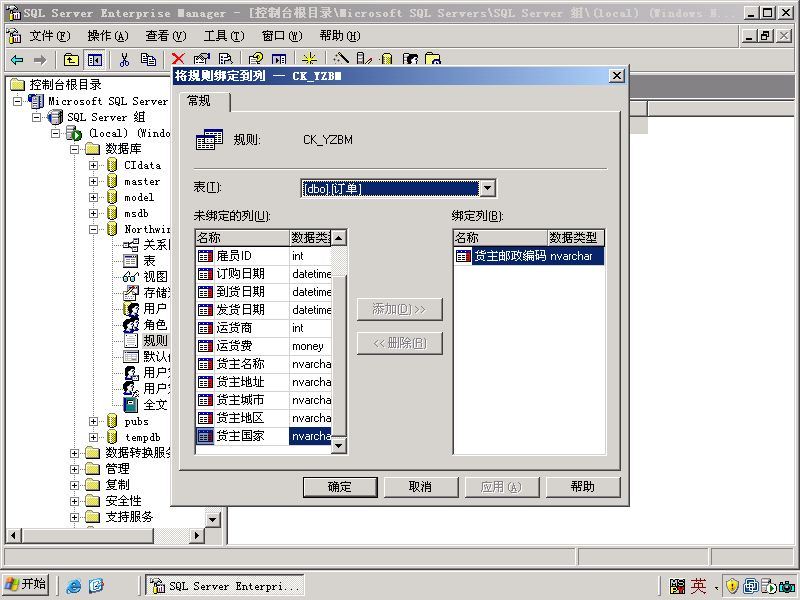The width and height of the screenshot is (800, 600).
Task: Open the 工具(T) menu
Action: click(x=224, y=36)
